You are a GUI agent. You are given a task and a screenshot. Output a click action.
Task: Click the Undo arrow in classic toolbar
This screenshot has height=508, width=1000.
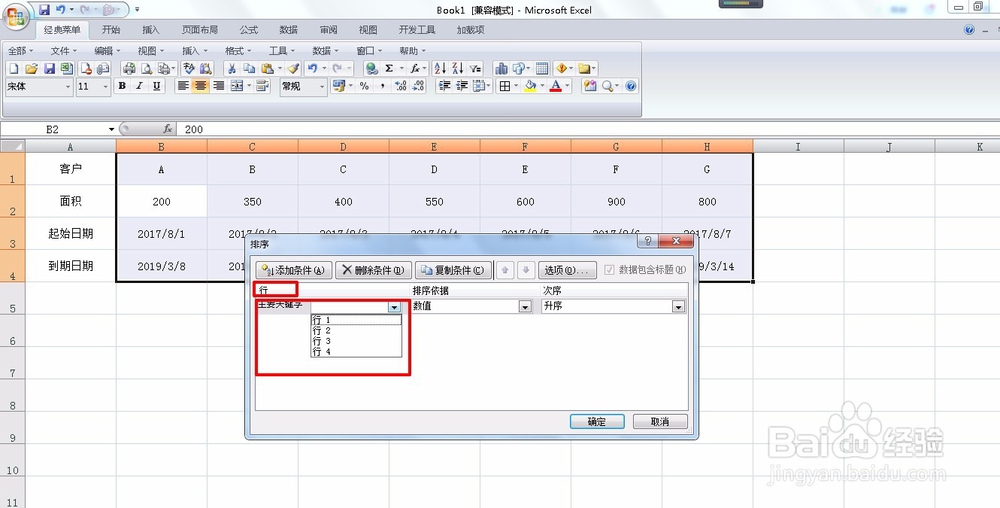(312, 69)
